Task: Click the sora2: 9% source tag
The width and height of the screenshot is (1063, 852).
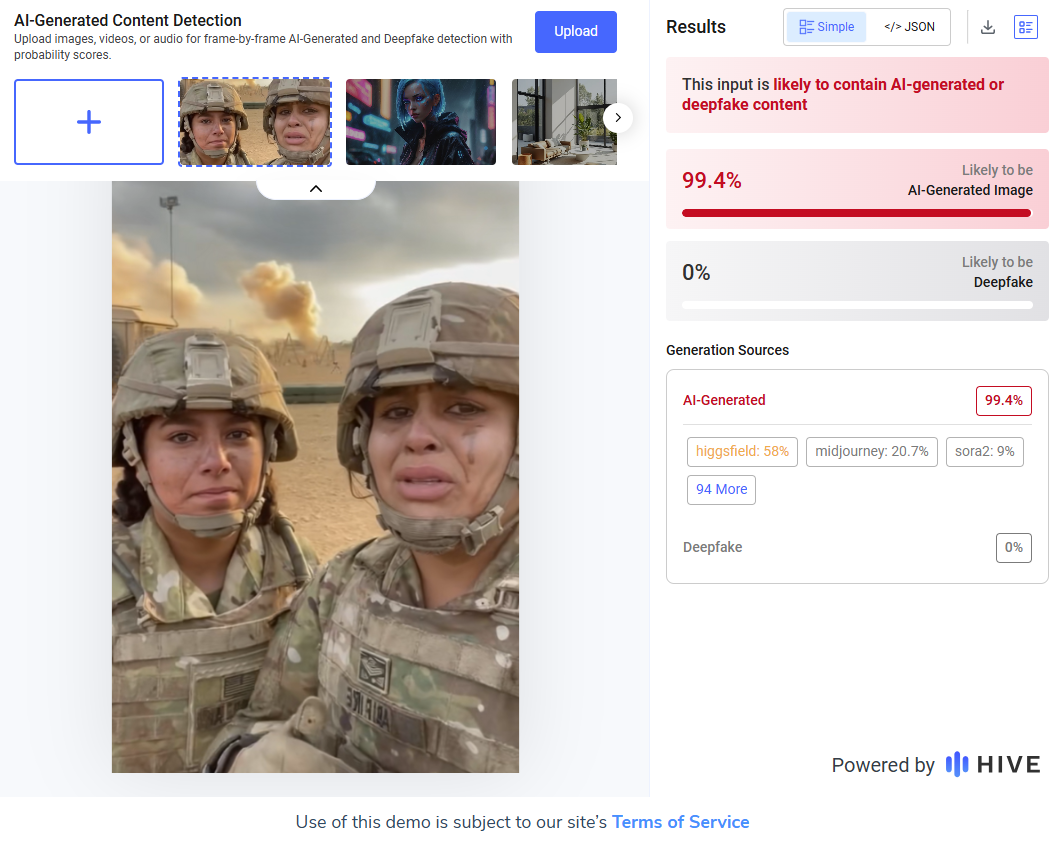Action: (984, 452)
